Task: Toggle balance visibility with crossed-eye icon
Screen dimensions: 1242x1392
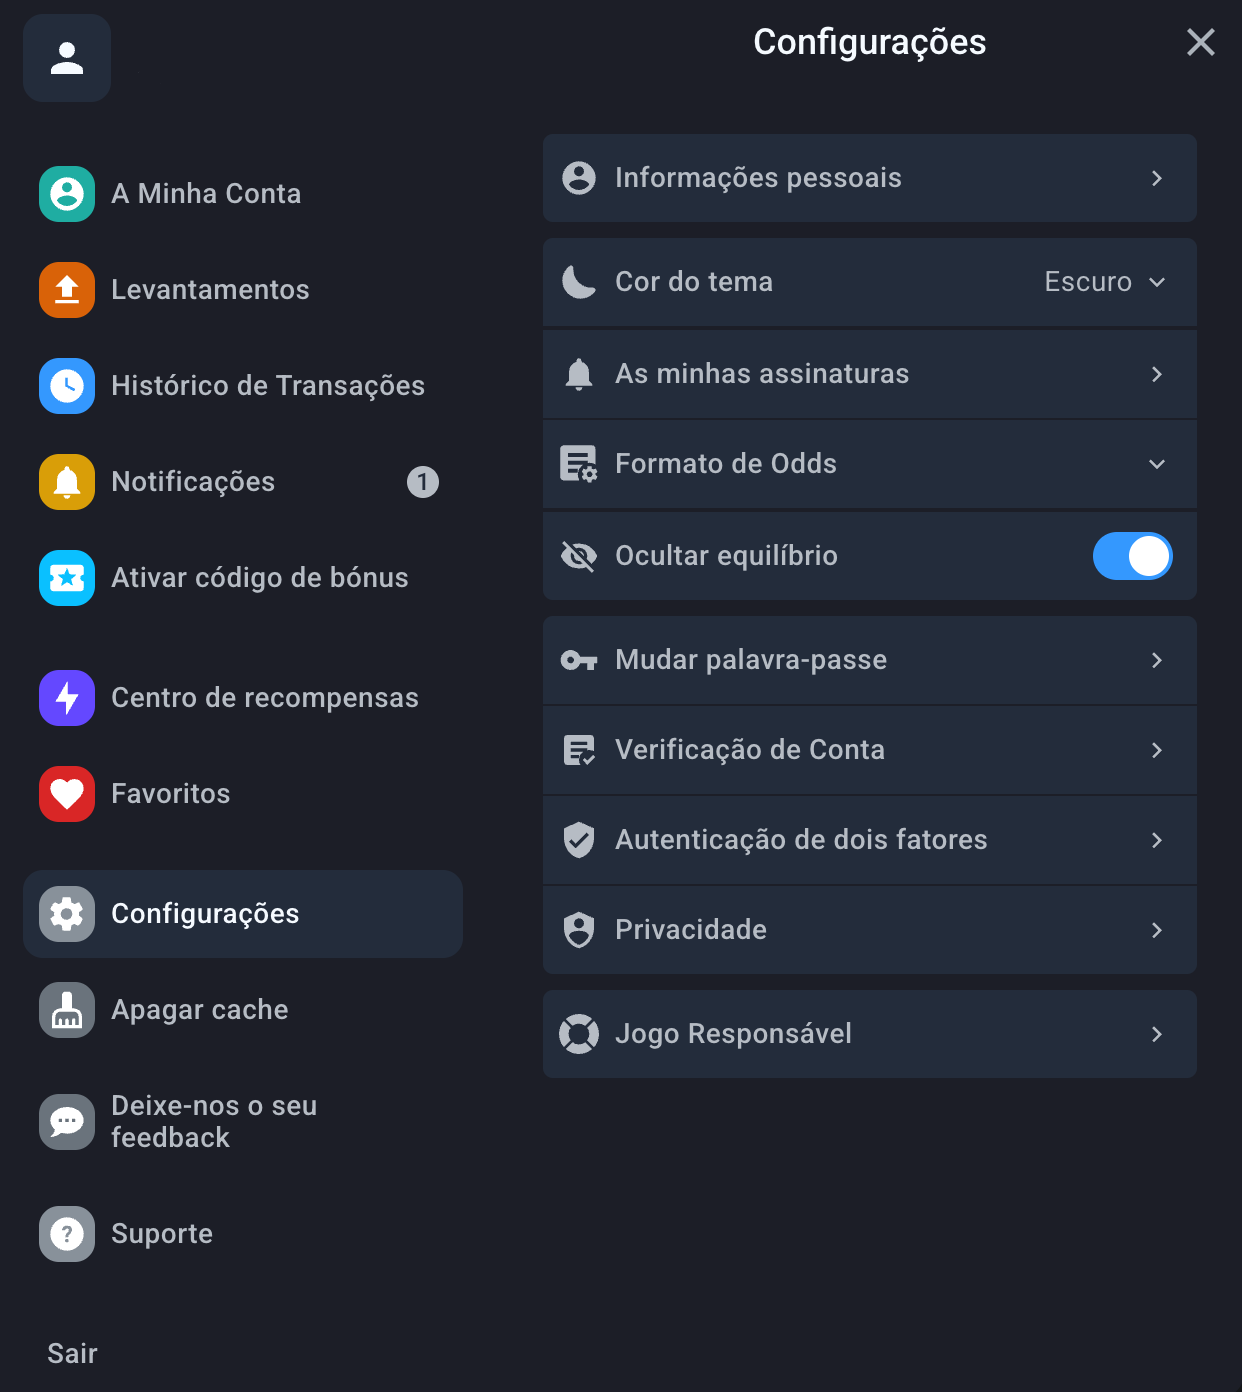Action: click(579, 556)
